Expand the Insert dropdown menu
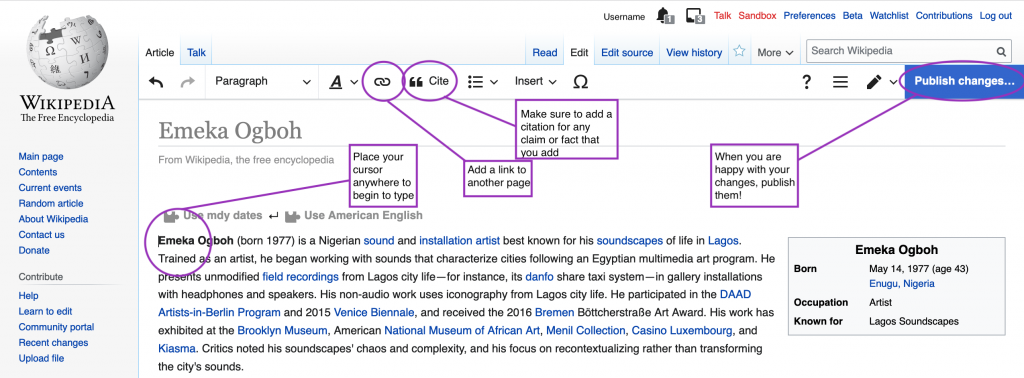 pos(536,82)
